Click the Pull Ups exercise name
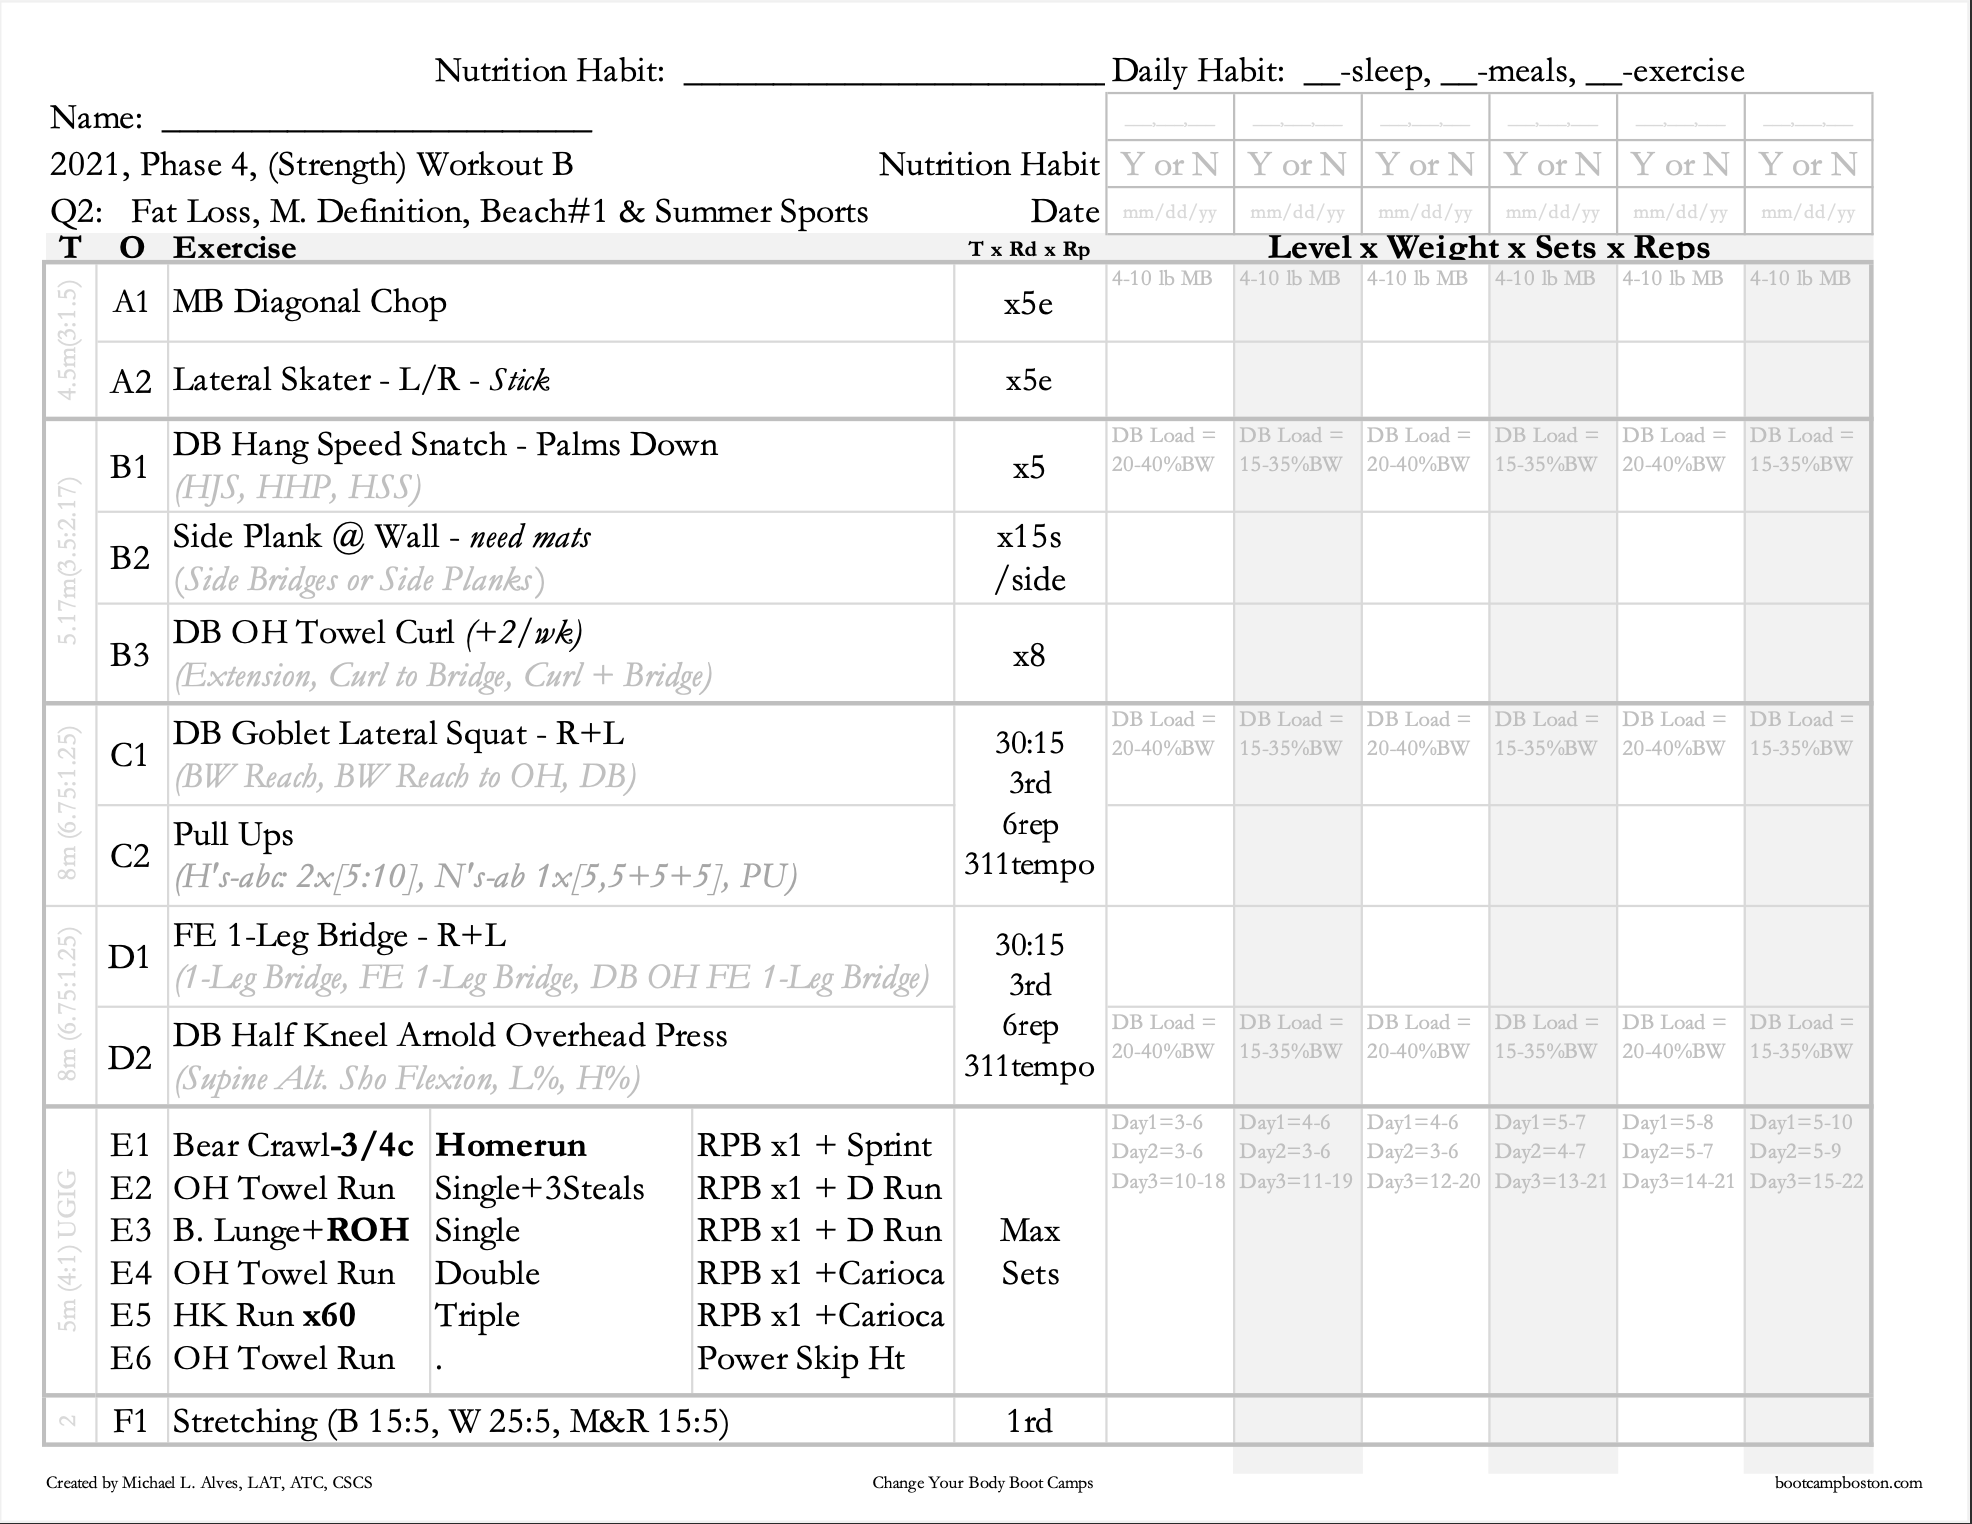The image size is (1972, 1524). coord(233,835)
